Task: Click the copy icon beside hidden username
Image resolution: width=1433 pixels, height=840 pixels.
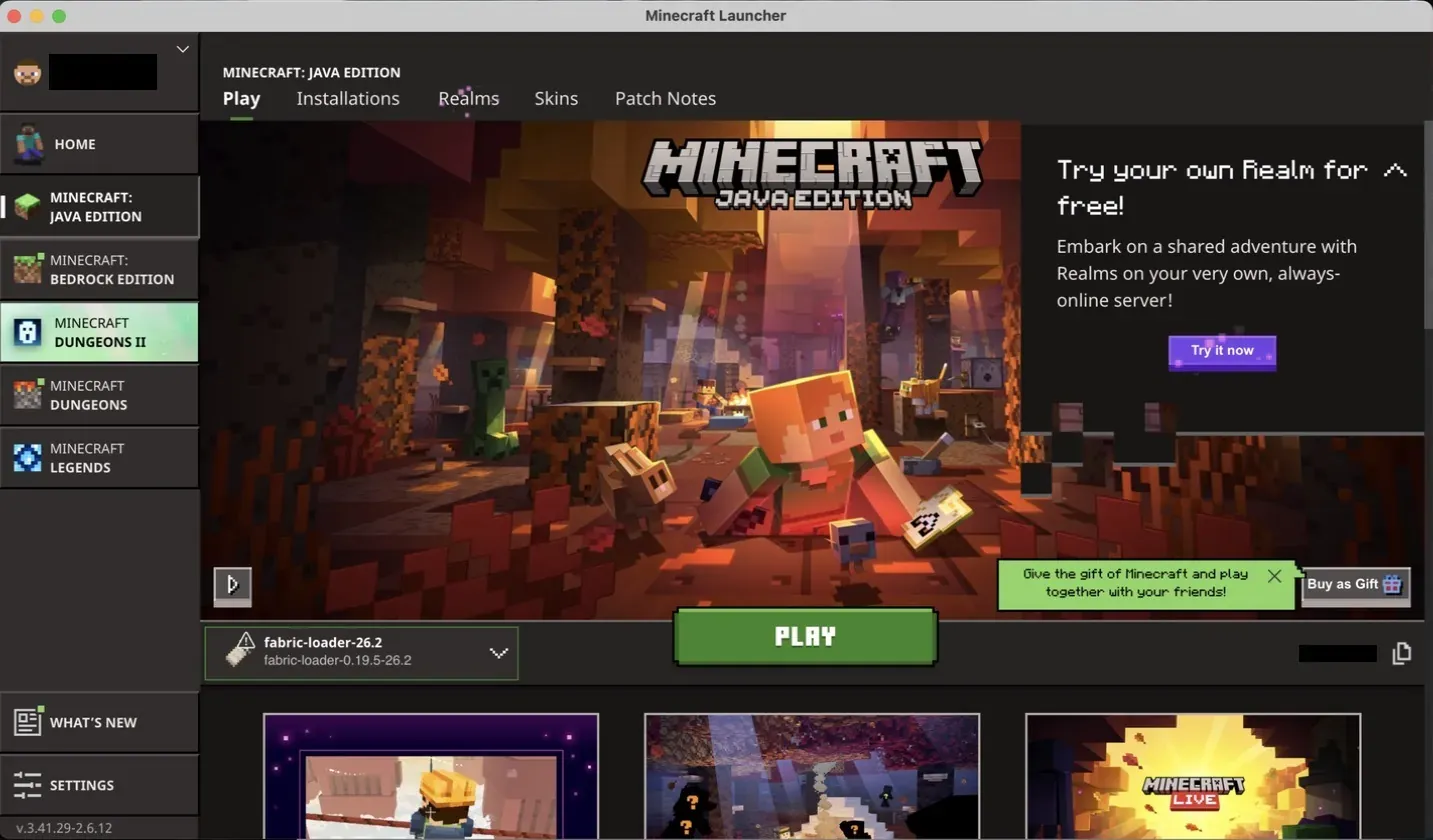Action: 1402,653
